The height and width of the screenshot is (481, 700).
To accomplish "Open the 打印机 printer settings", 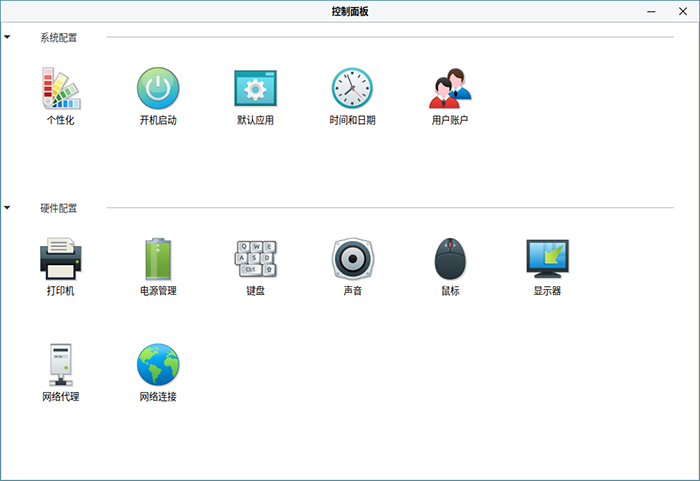I will 60,260.
